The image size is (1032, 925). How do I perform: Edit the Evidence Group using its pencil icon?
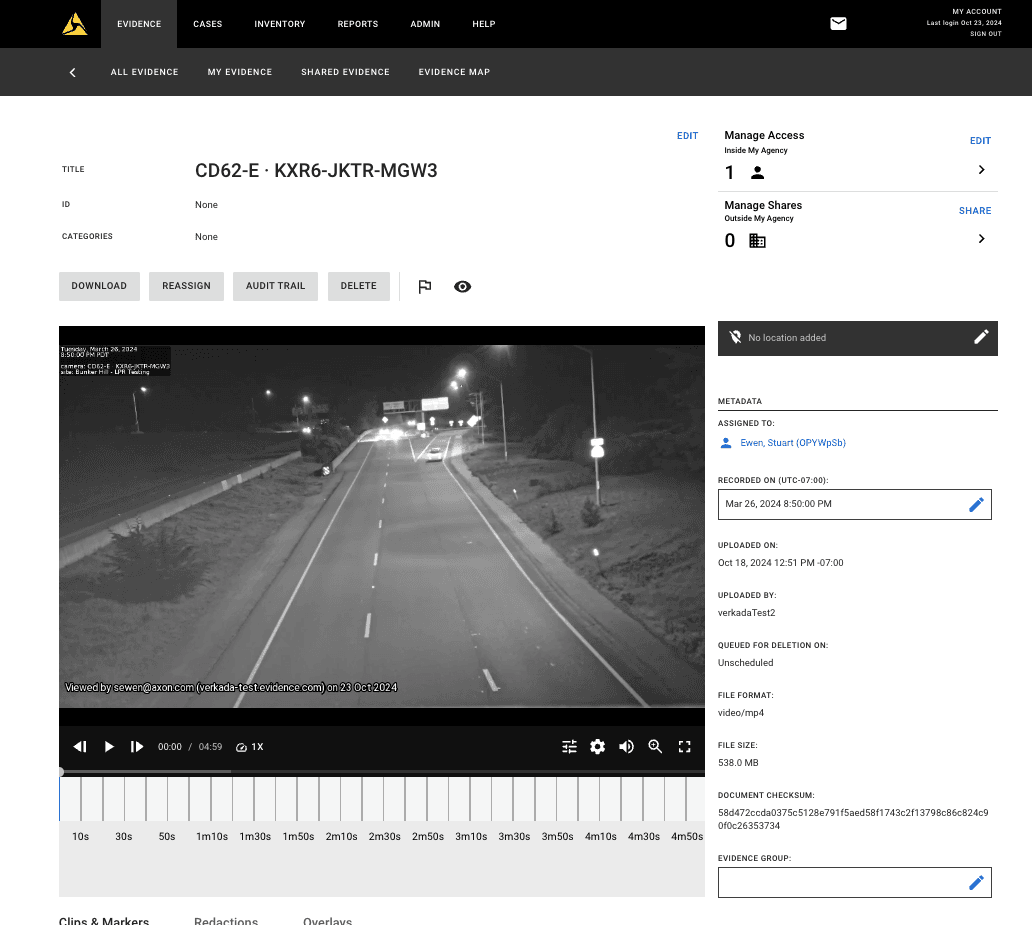[x=976, y=882]
